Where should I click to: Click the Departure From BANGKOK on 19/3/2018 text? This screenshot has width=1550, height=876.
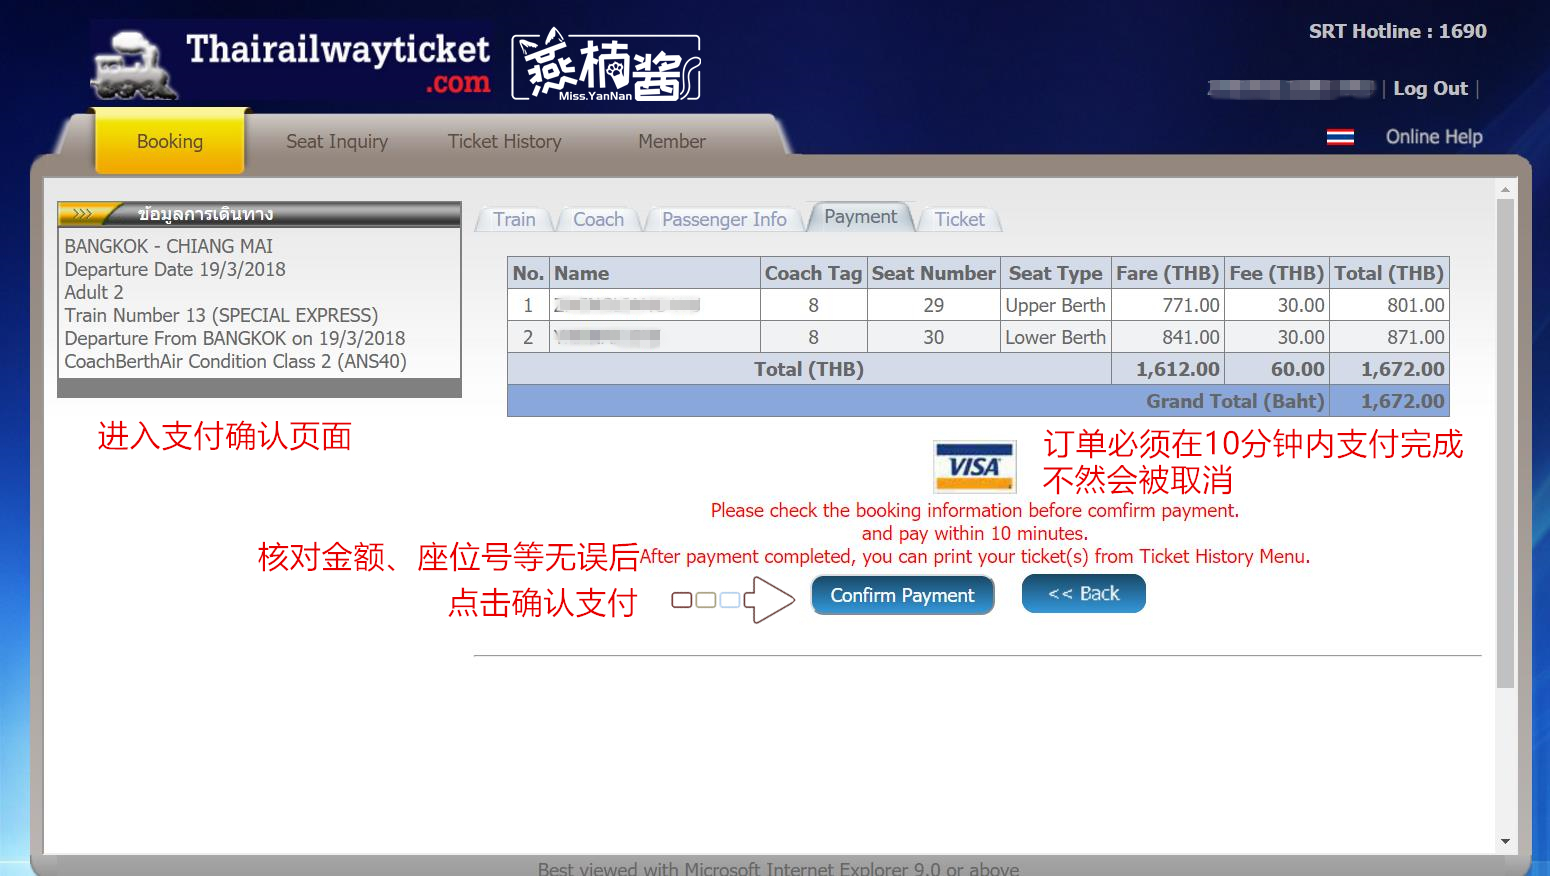click(x=235, y=338)
